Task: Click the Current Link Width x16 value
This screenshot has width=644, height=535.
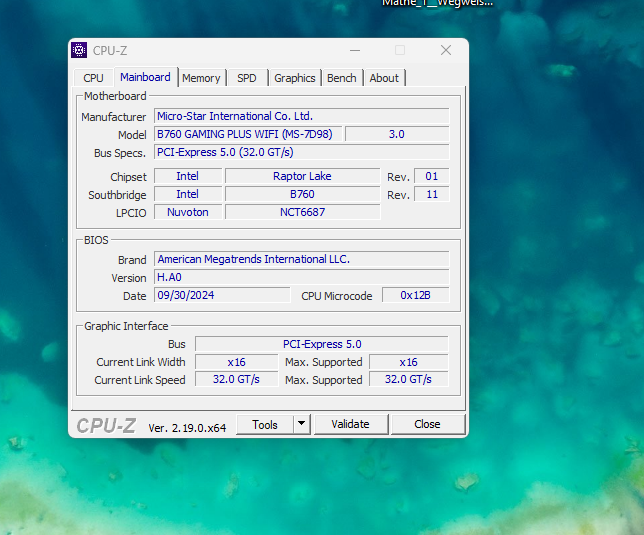Action: point(237,362)
